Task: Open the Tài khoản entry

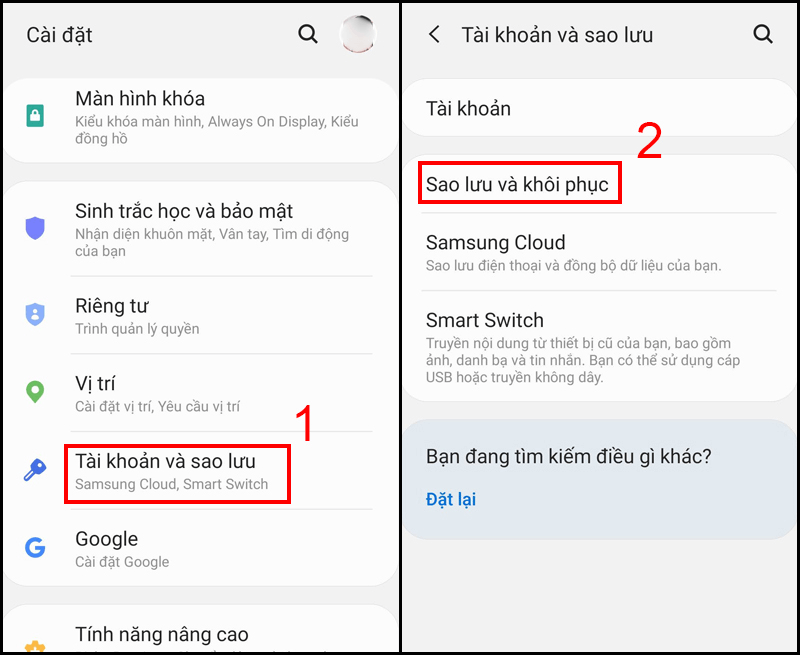Action: click(x=598, y=108)
